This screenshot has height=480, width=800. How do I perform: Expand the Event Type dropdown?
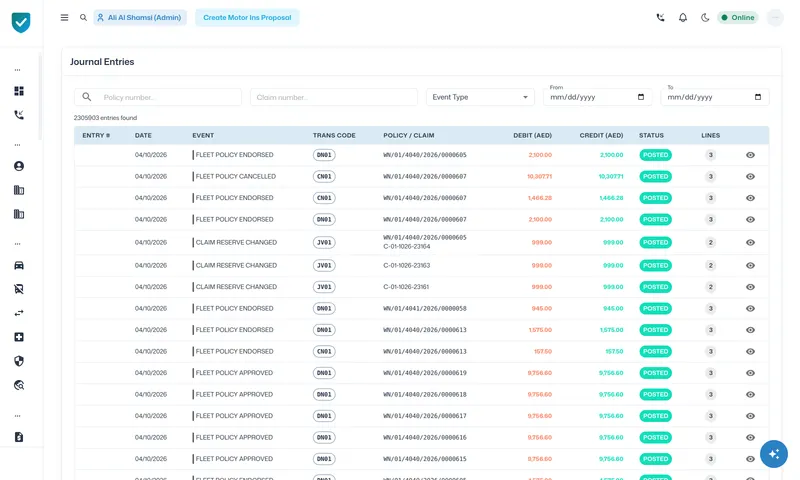480,97
